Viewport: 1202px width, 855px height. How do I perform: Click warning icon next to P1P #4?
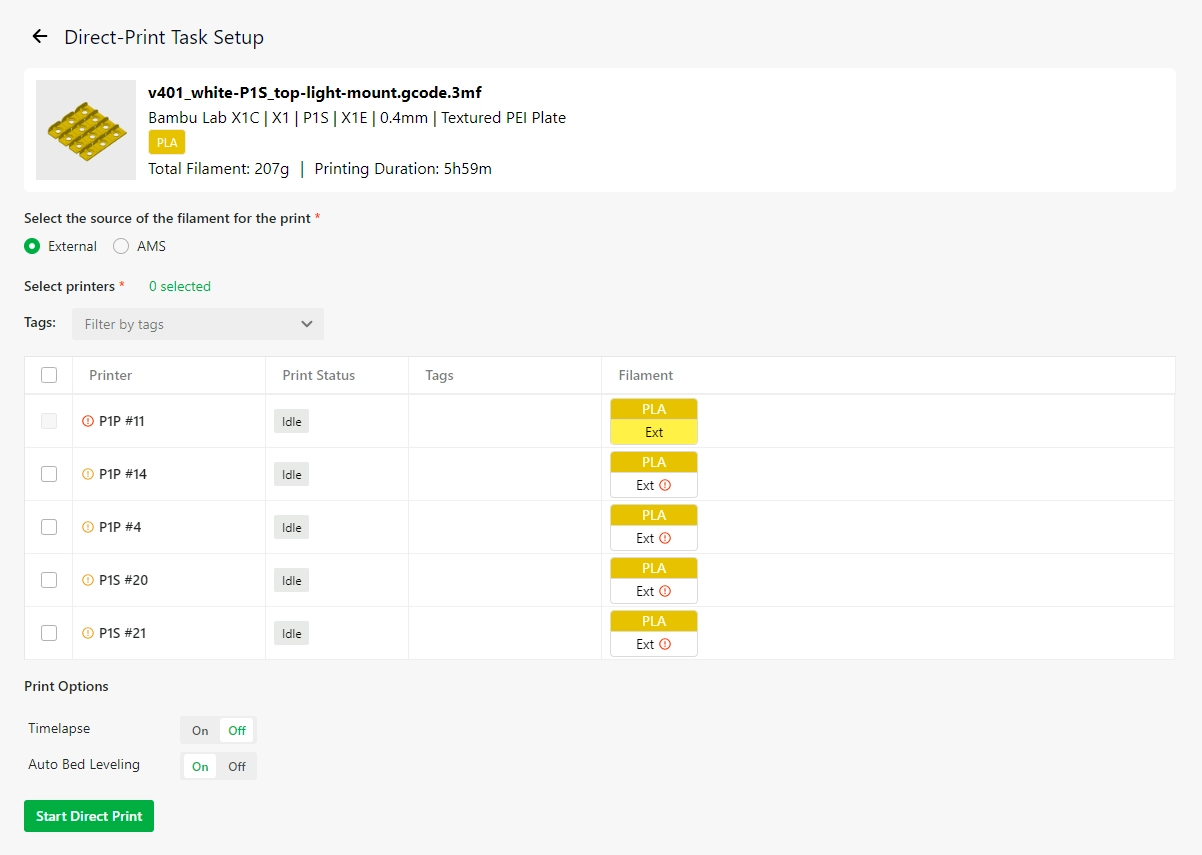tap(88, 527)
